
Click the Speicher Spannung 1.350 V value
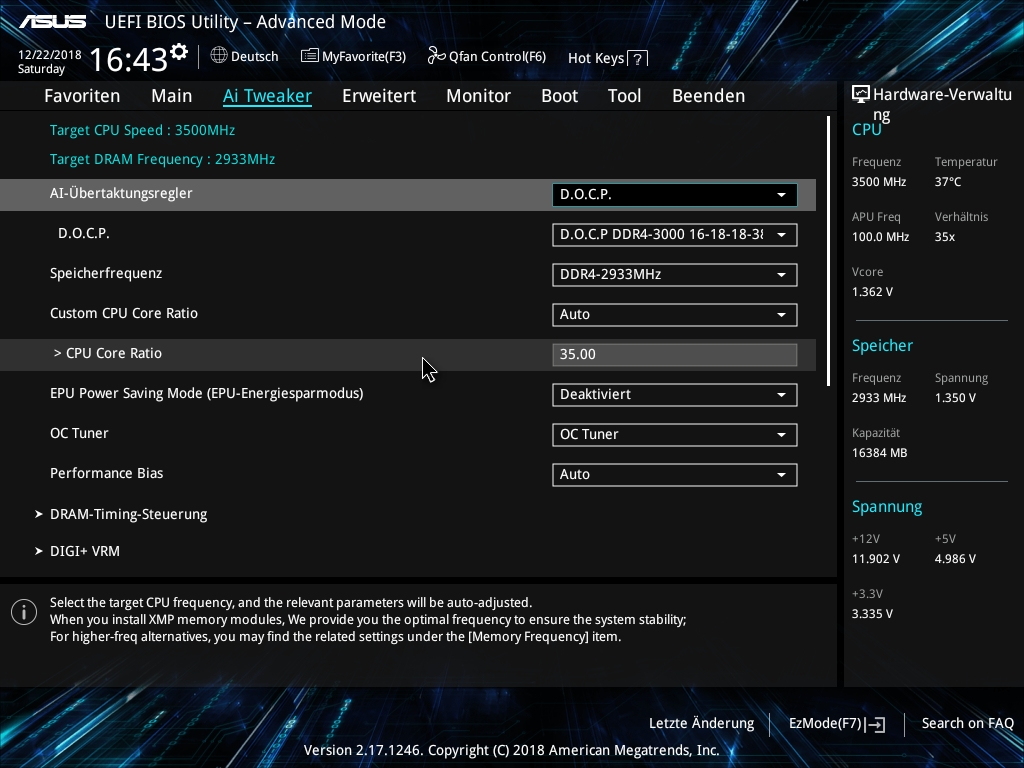pyautogui.click(x=955, y=398)
